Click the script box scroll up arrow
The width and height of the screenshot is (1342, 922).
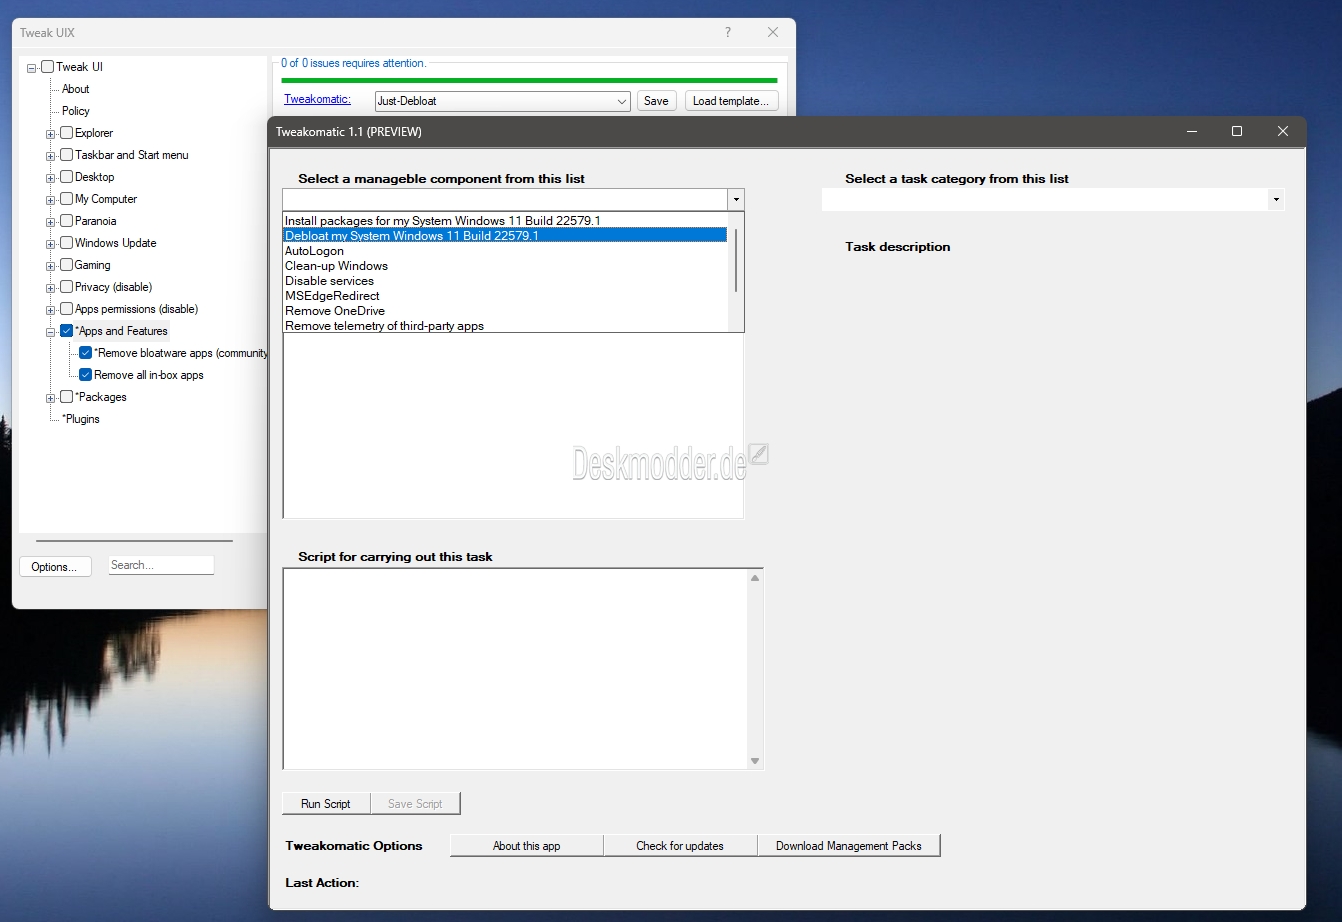[x=755, y=578]
